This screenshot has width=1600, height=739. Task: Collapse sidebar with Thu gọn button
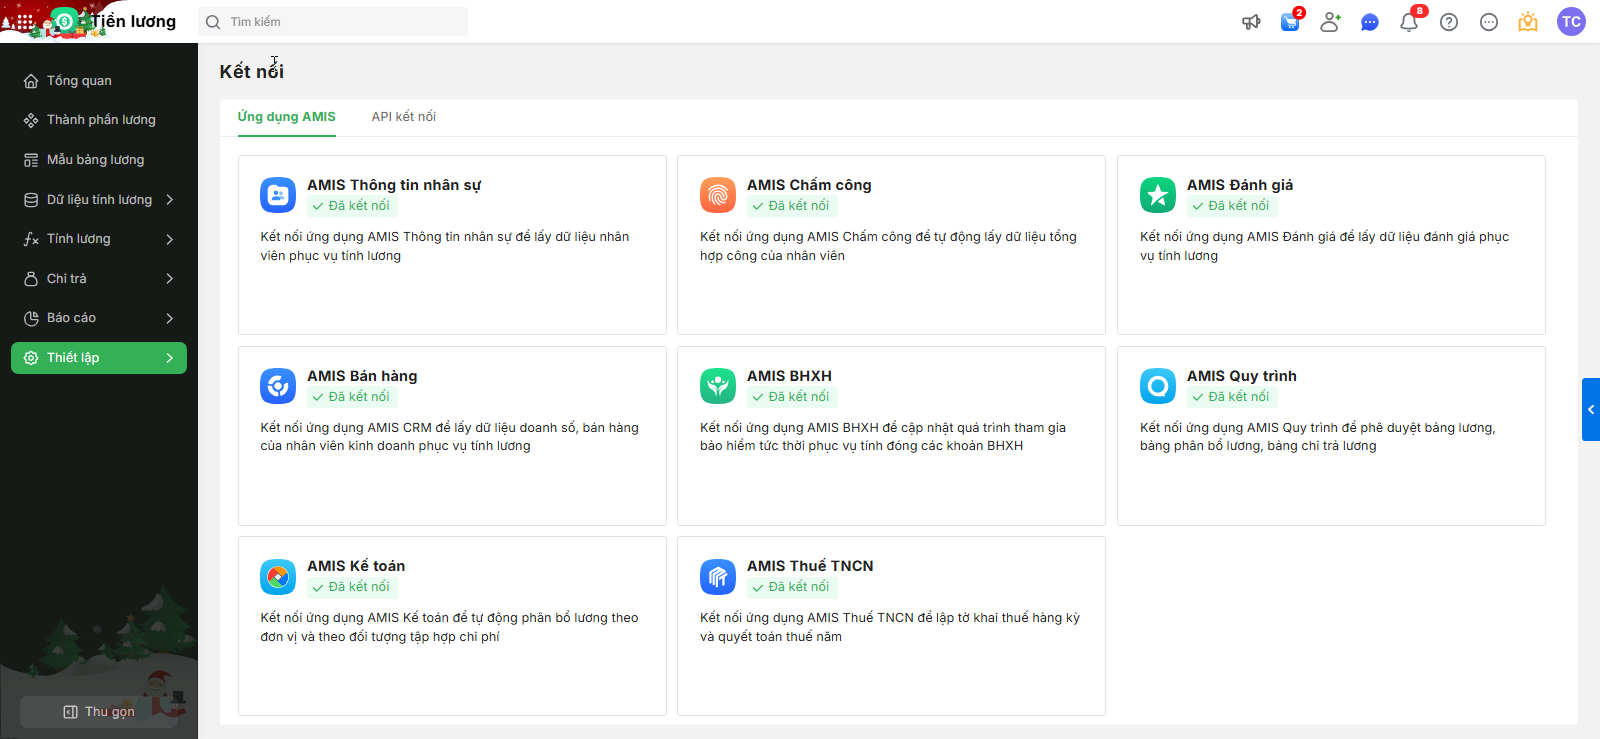tap(99, 712)
